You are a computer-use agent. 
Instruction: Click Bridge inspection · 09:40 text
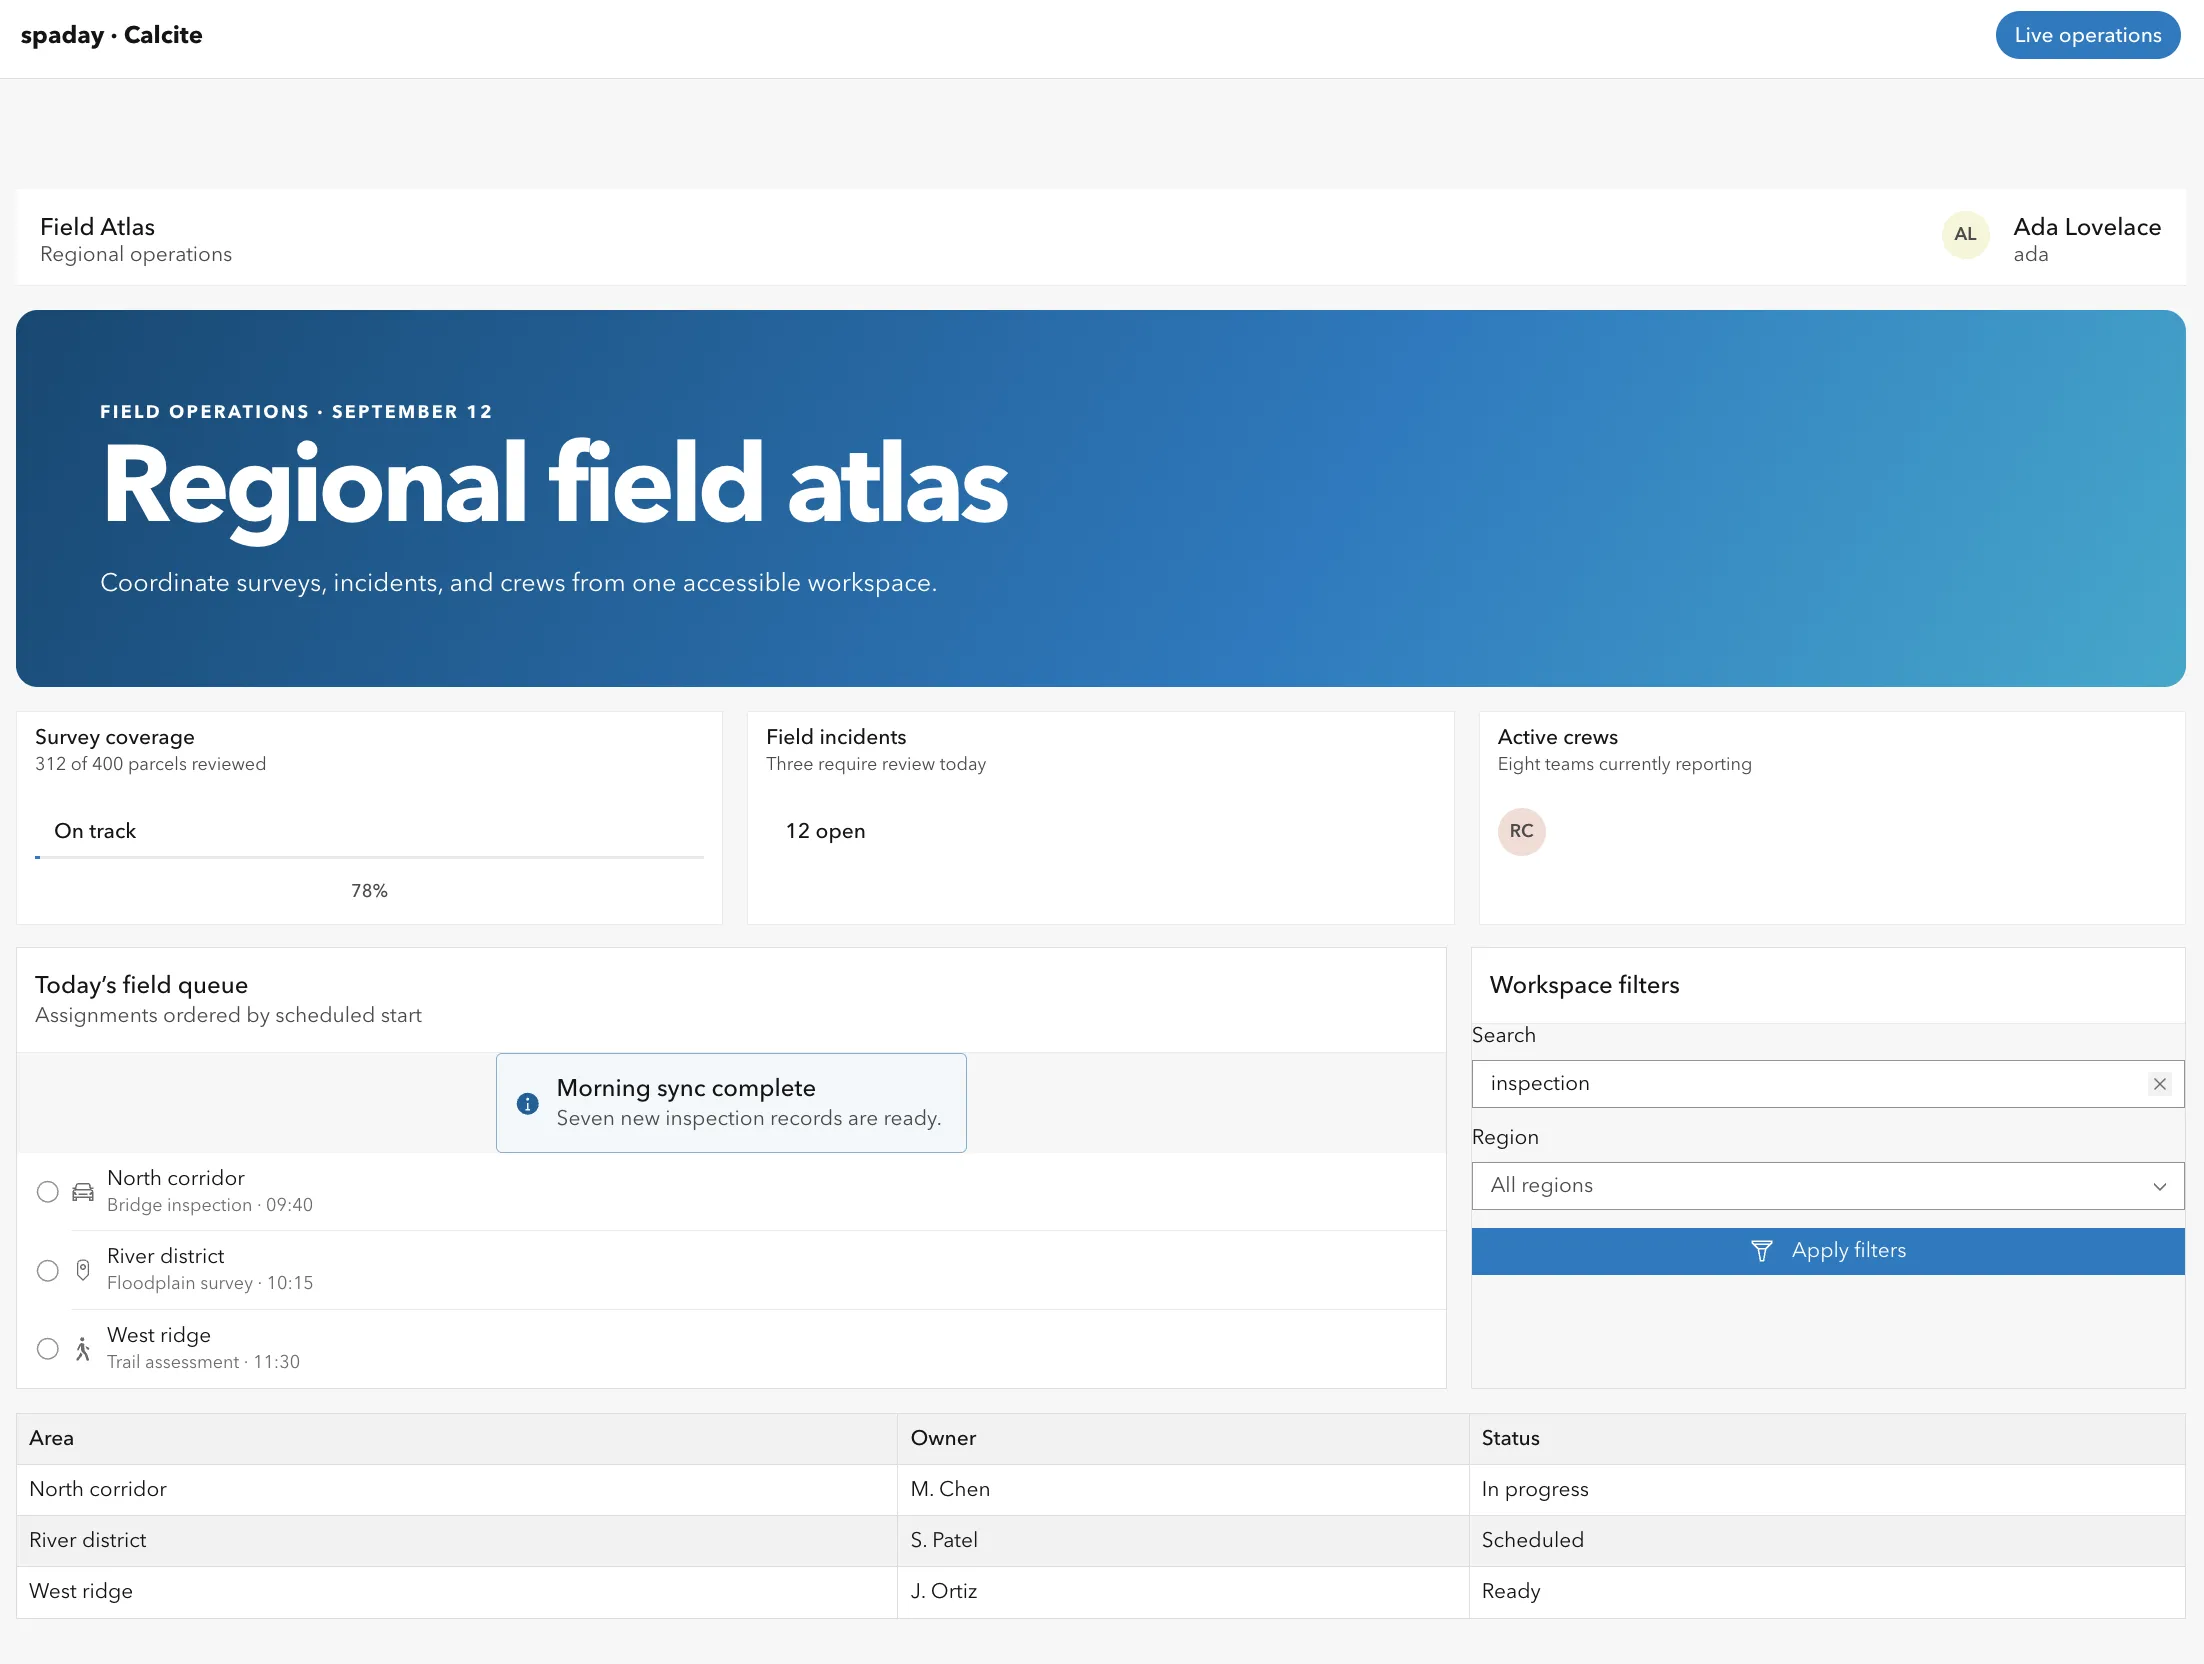pyautogui.click(x=210, y=1205)
